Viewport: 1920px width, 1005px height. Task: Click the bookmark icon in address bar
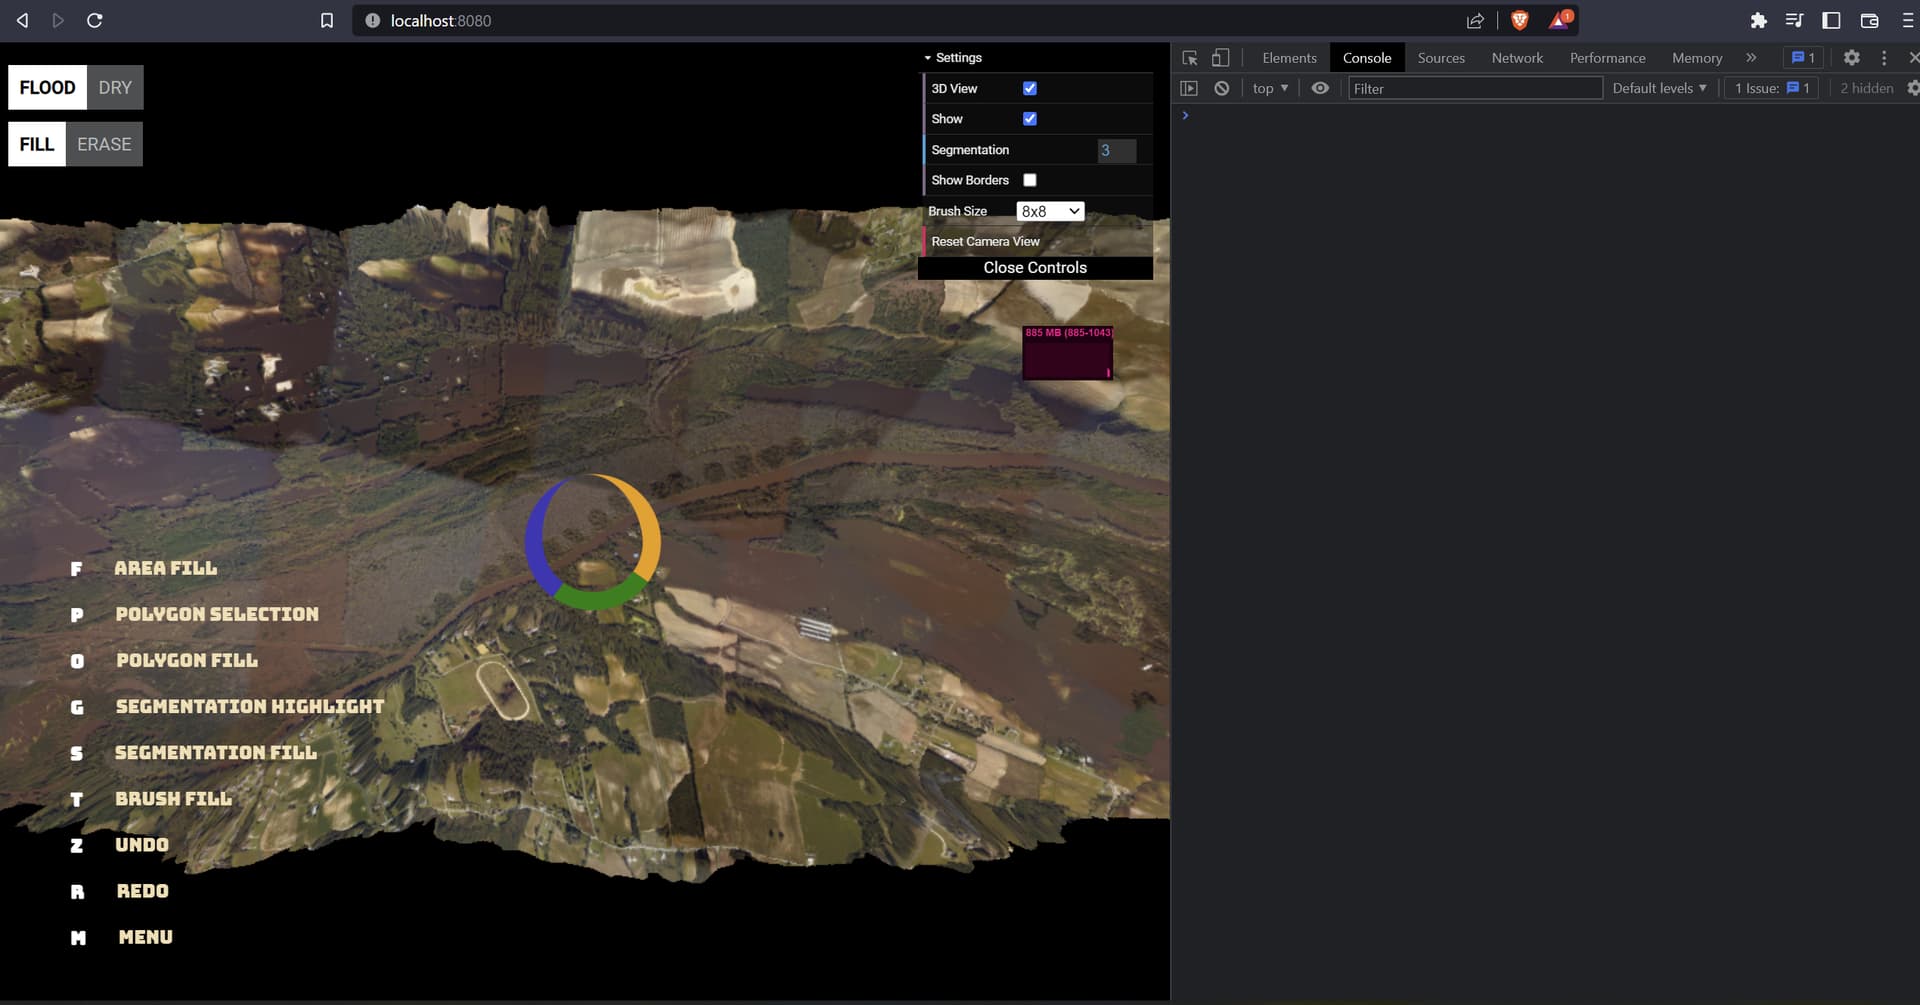click(x=326, y=20)
